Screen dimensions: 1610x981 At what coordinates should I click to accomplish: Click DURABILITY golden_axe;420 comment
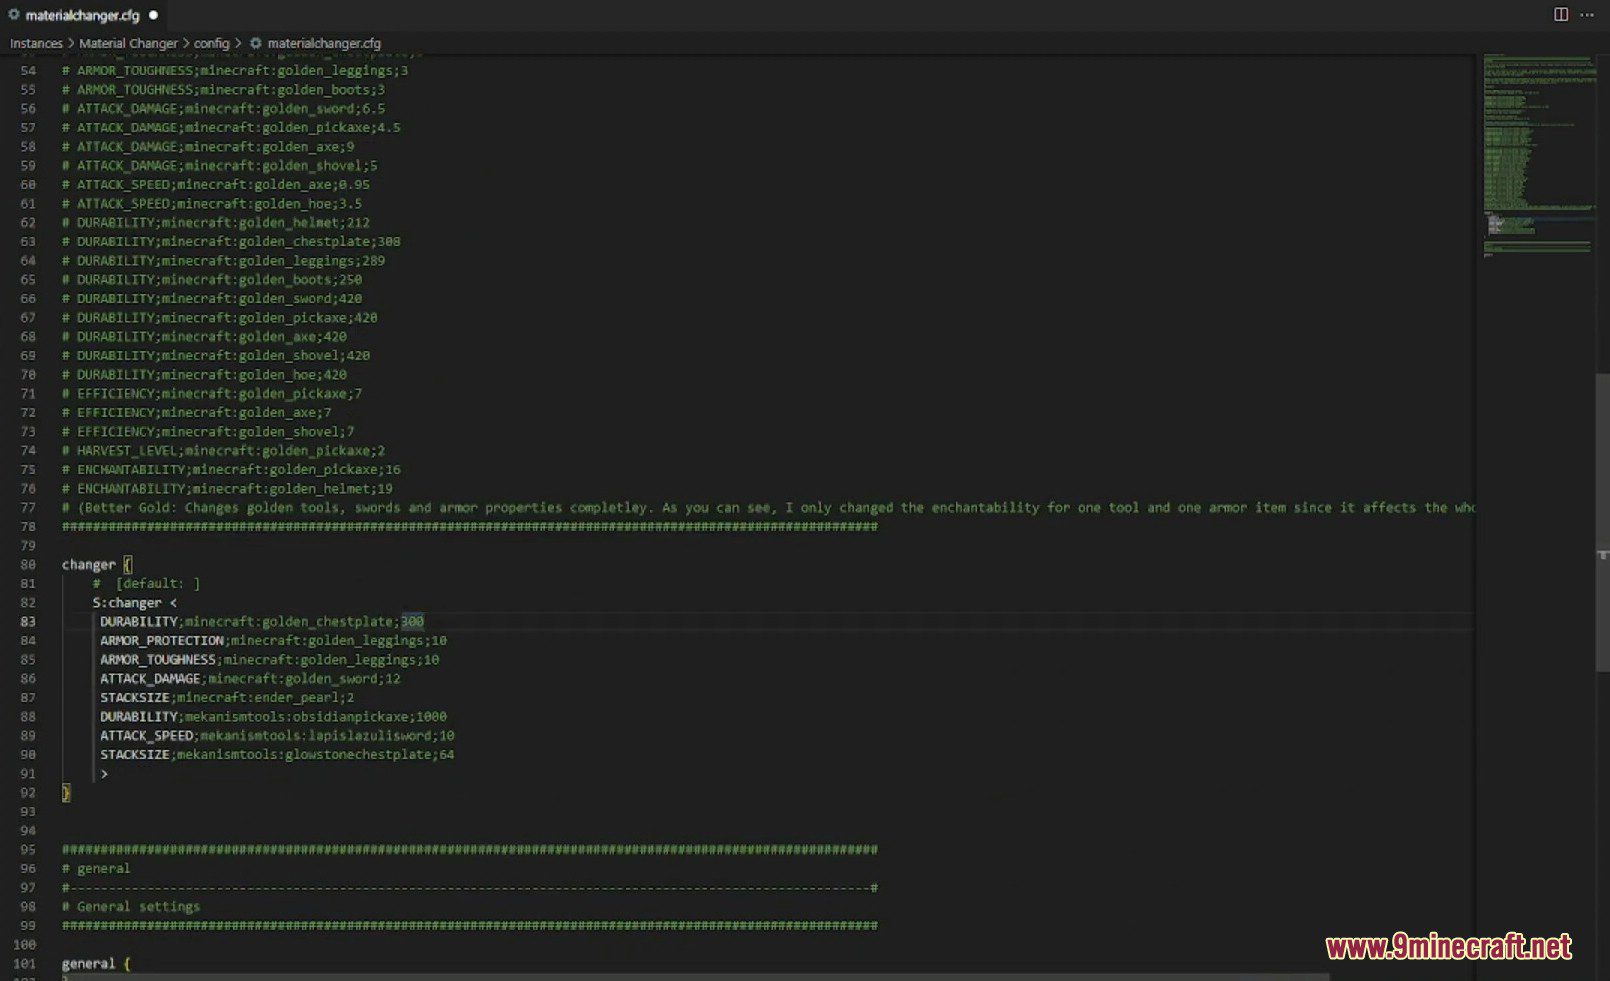coord(204,336)
